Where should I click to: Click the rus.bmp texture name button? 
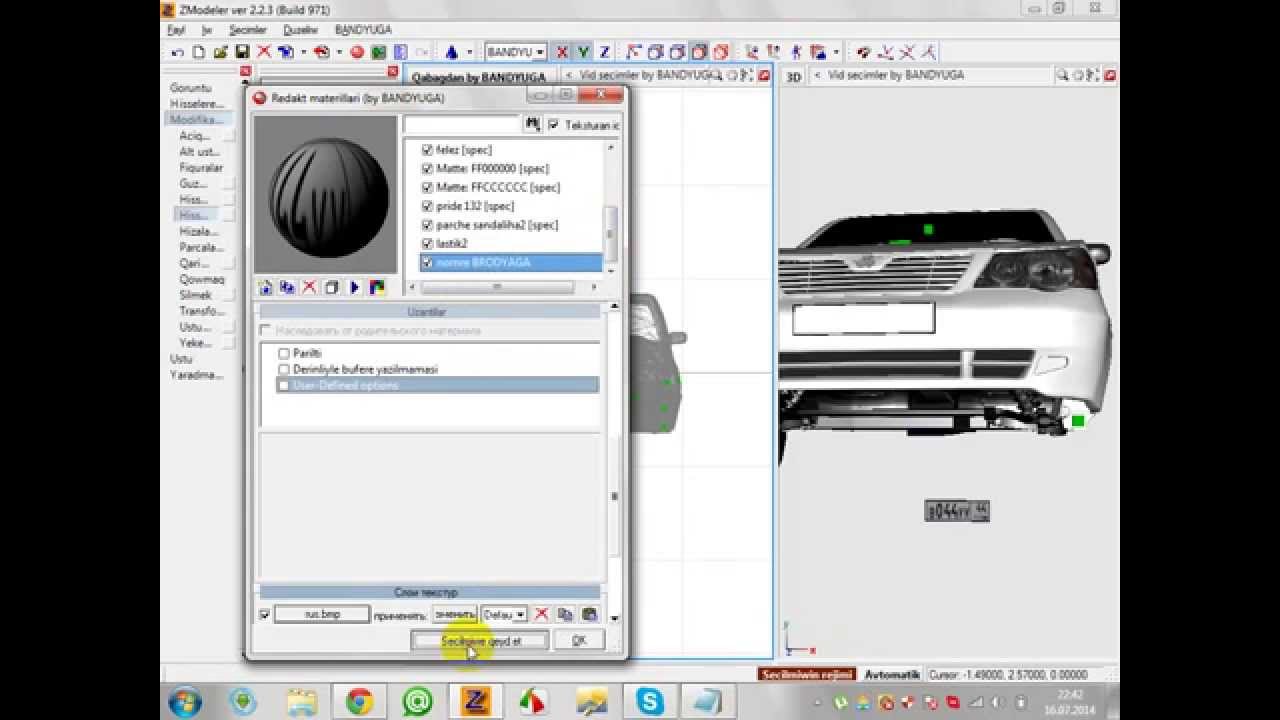(x=322, y=614)
